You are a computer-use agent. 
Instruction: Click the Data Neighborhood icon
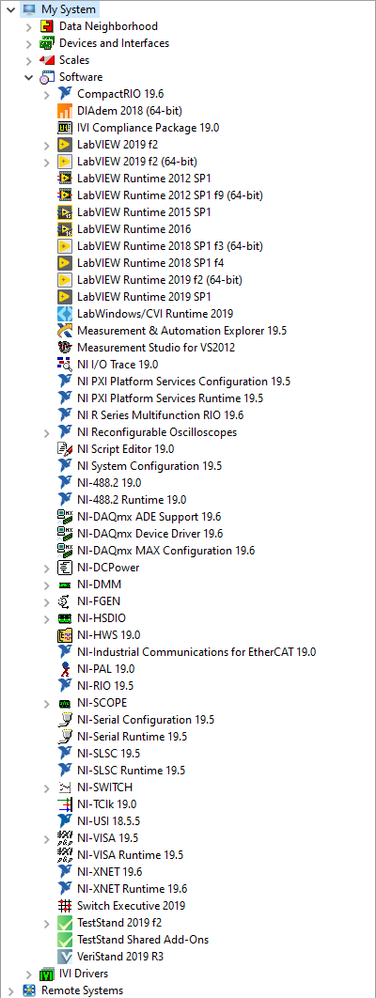47,27
